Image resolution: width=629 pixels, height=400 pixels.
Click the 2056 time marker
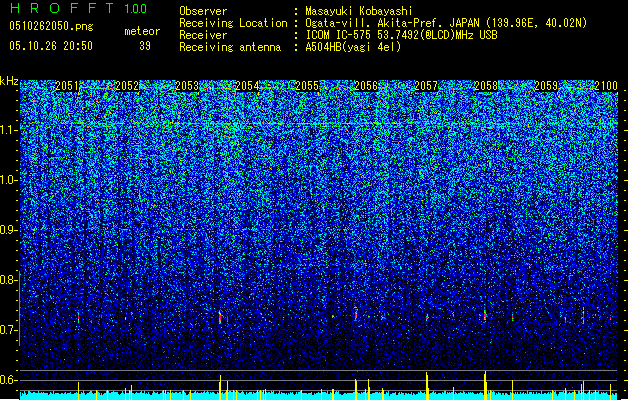pos(366,86)
